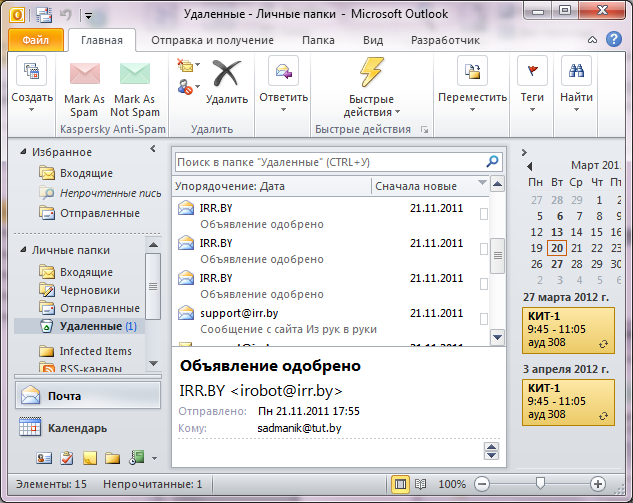Open the Создать dropdown arrow

click(x=31, y=109)
